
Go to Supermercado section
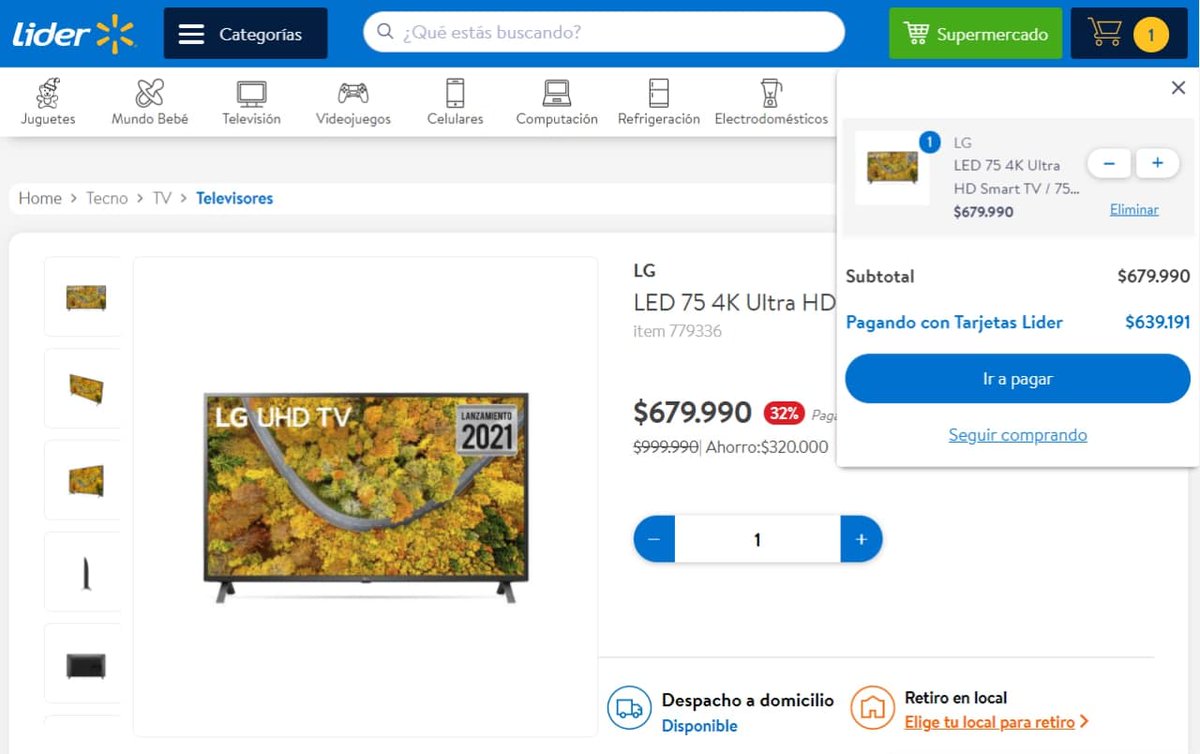click(975, 34)
